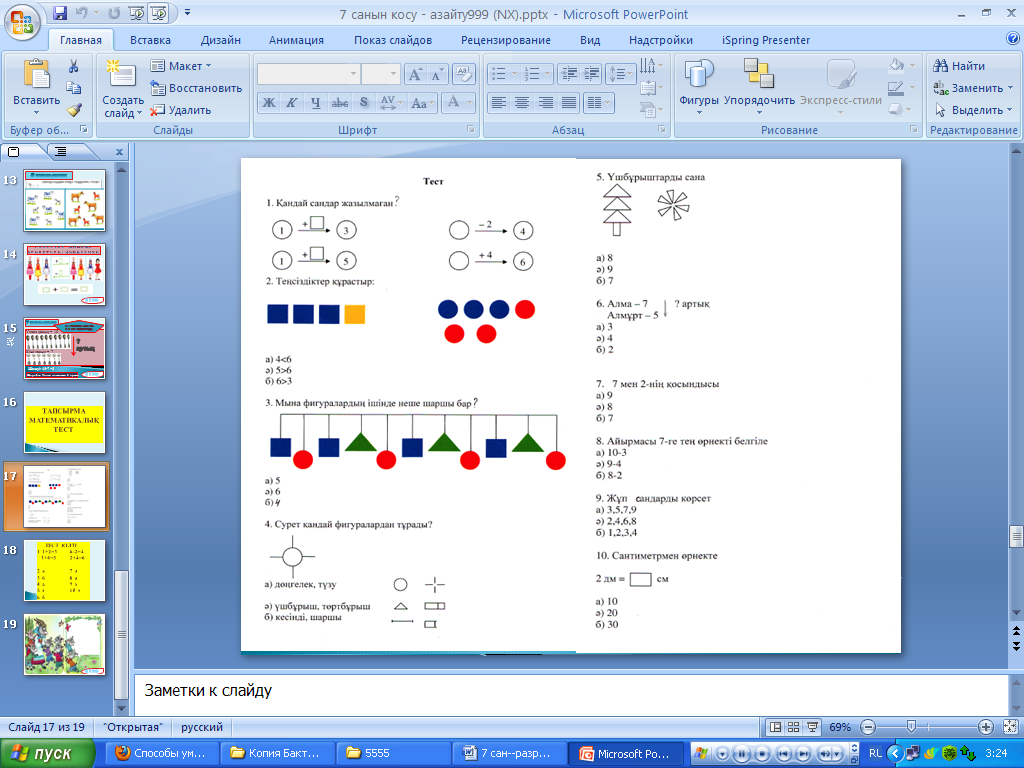This screenshot has width=1024, height=768.
Task: Open Arrange (Упорядочить) menu
Action: tap(759, 88)
